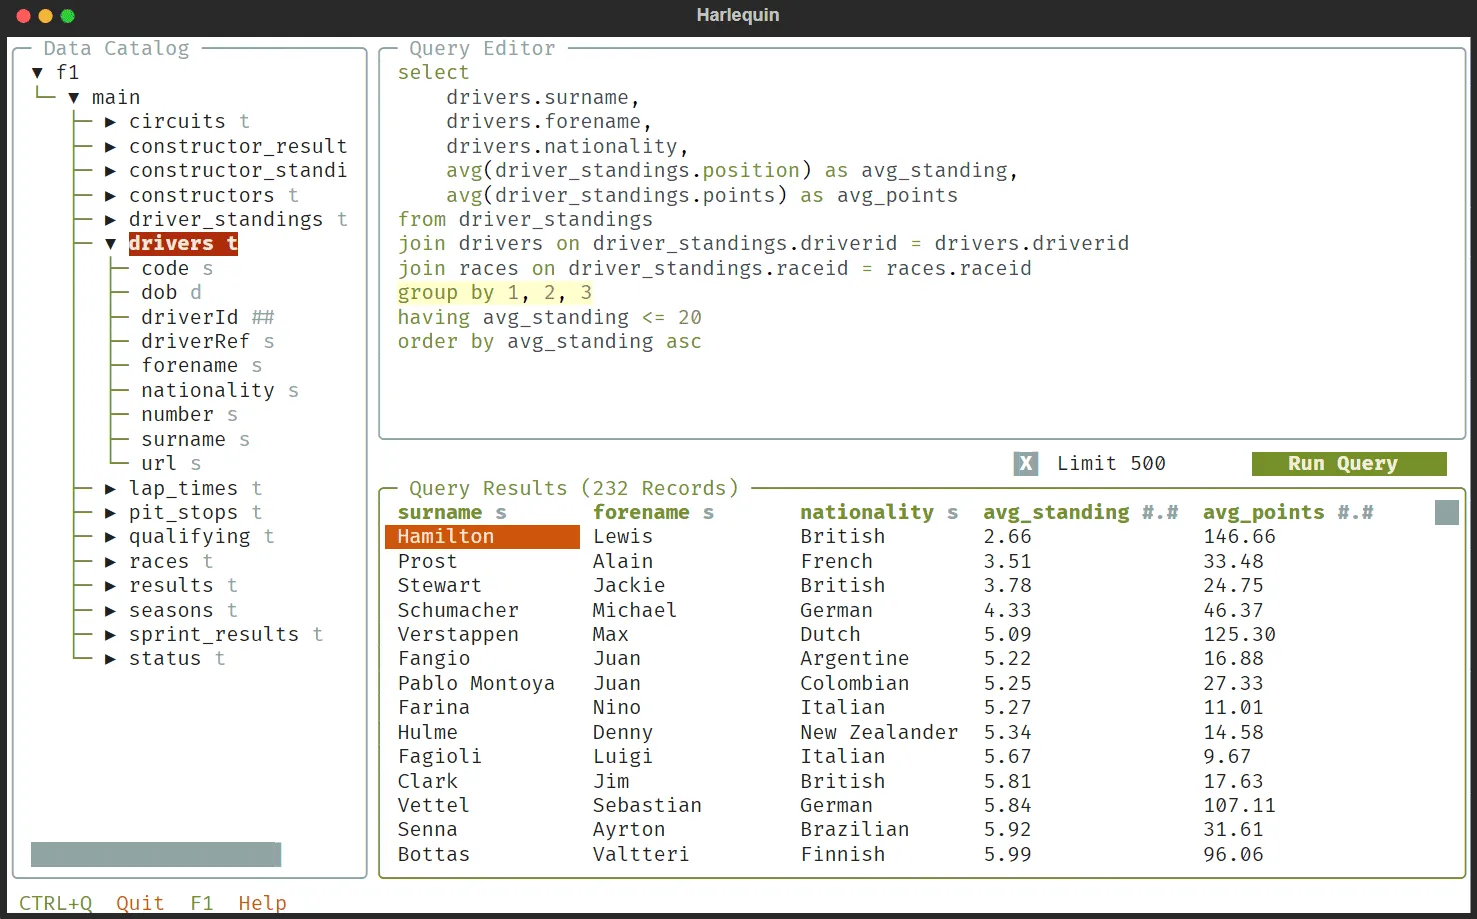Select the Verstappen result cell

(x=458, y=635)
